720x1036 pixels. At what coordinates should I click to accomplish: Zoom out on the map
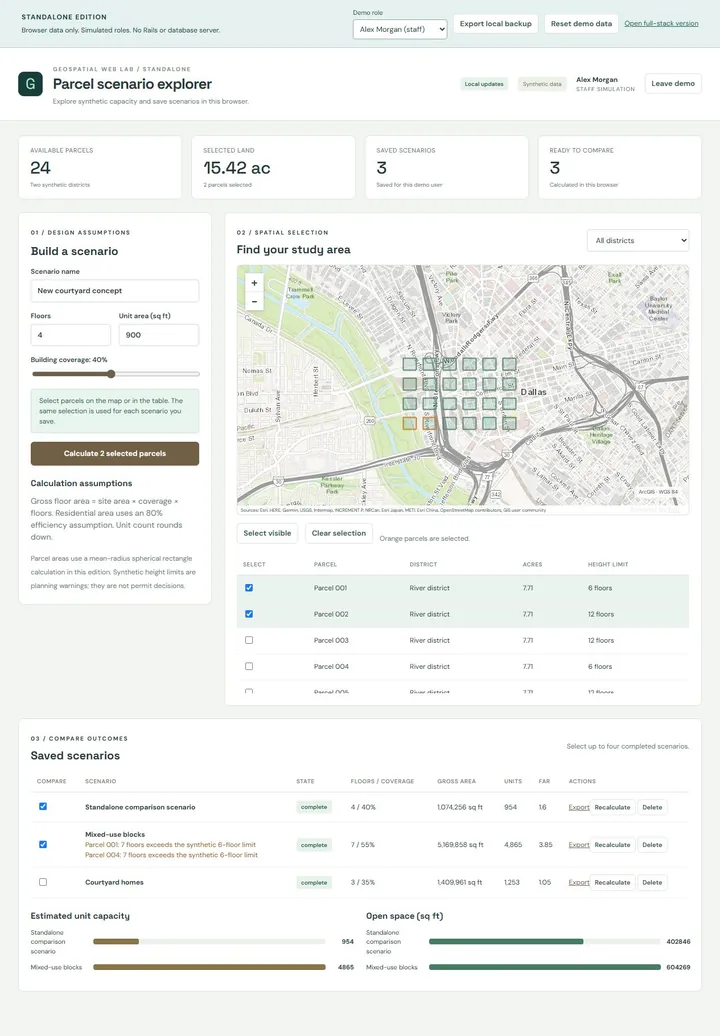(x=254, y=301)
